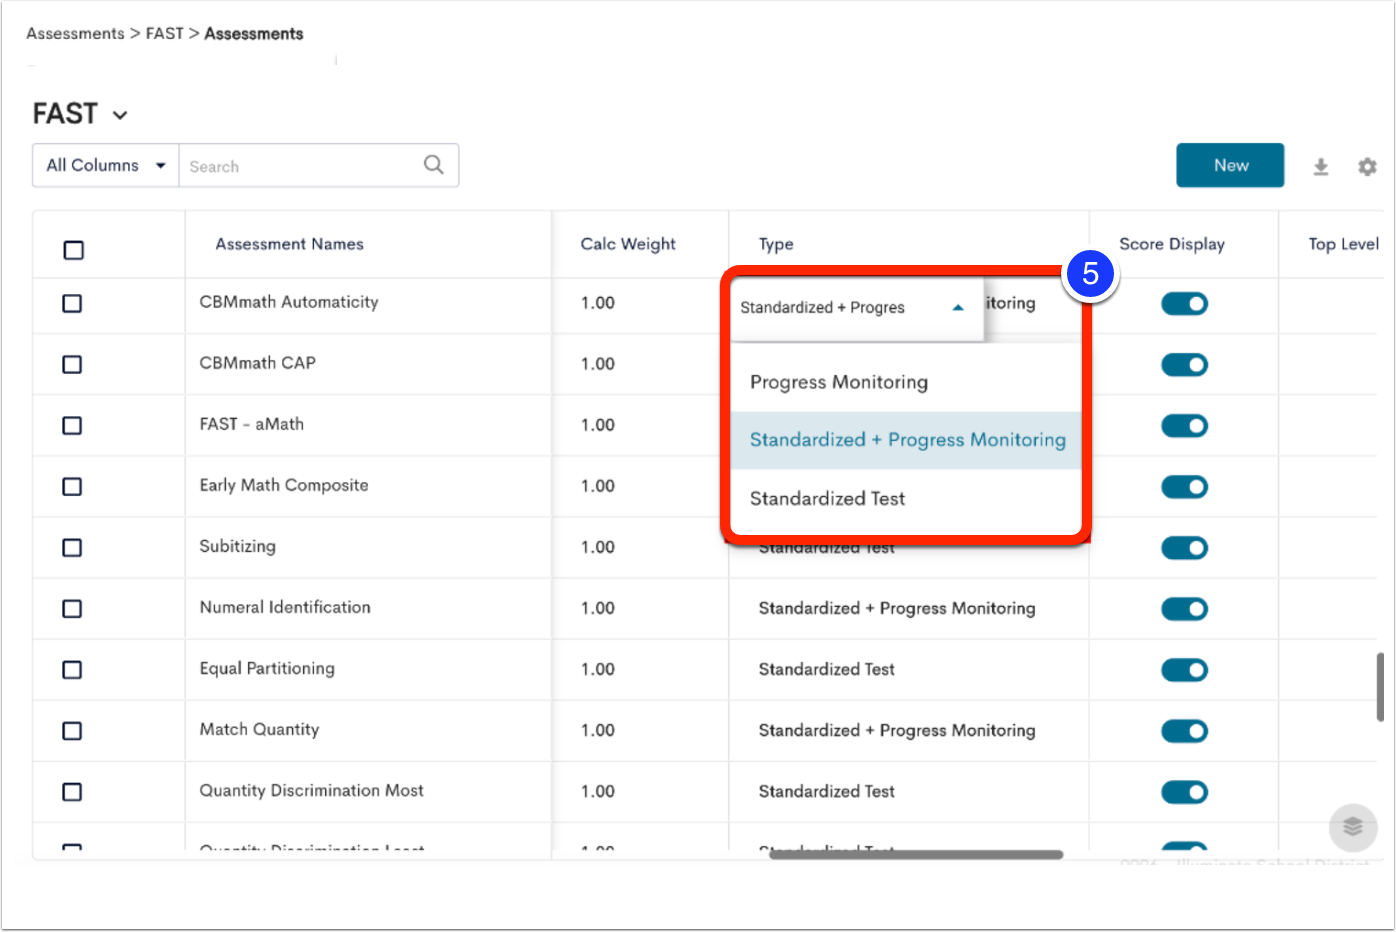1396x932 pixels.
Task: Click the Top Level column header
Action: [1343, 244]
